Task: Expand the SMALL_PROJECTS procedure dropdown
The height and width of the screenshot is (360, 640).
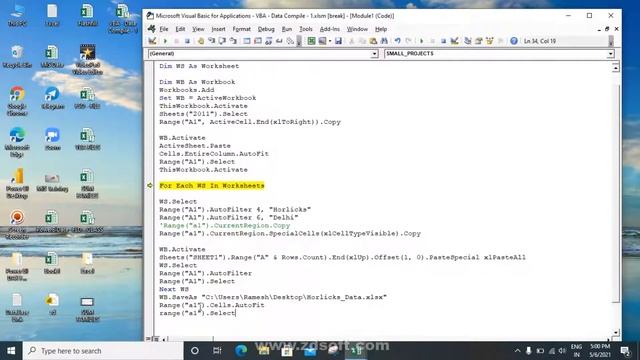Action: tap(611, 54)
